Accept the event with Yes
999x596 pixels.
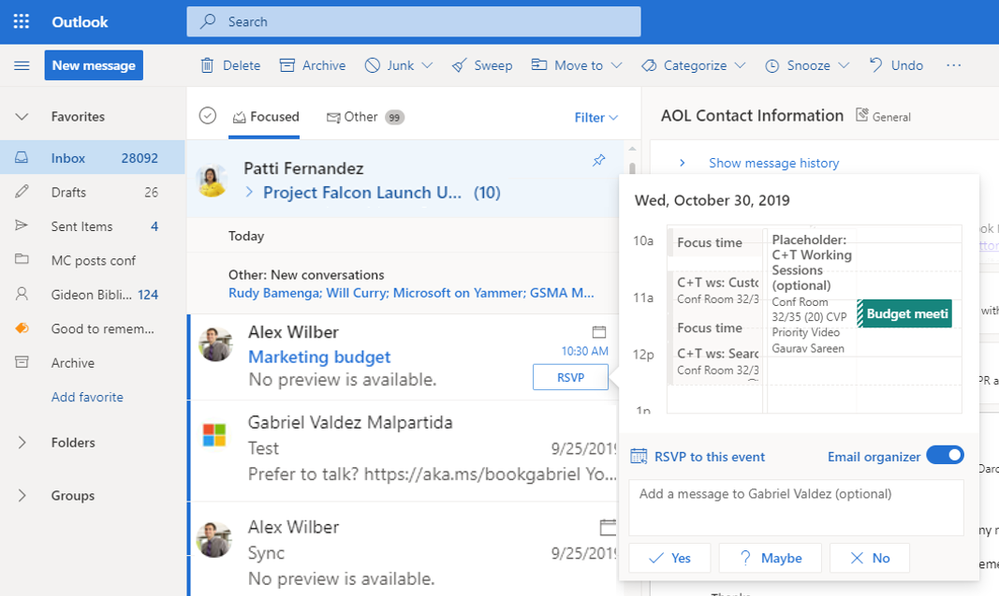[x=670, y=558]
